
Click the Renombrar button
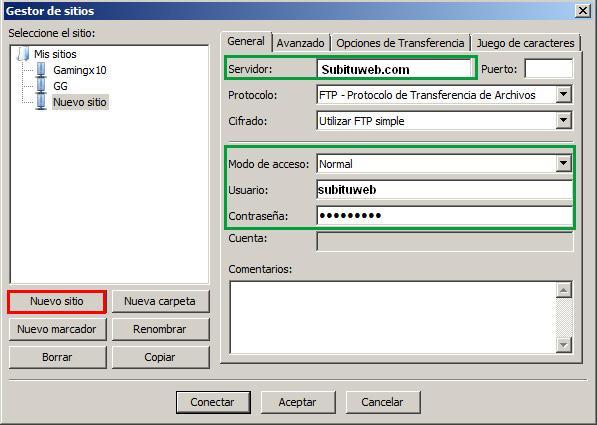tap(160, 329)
